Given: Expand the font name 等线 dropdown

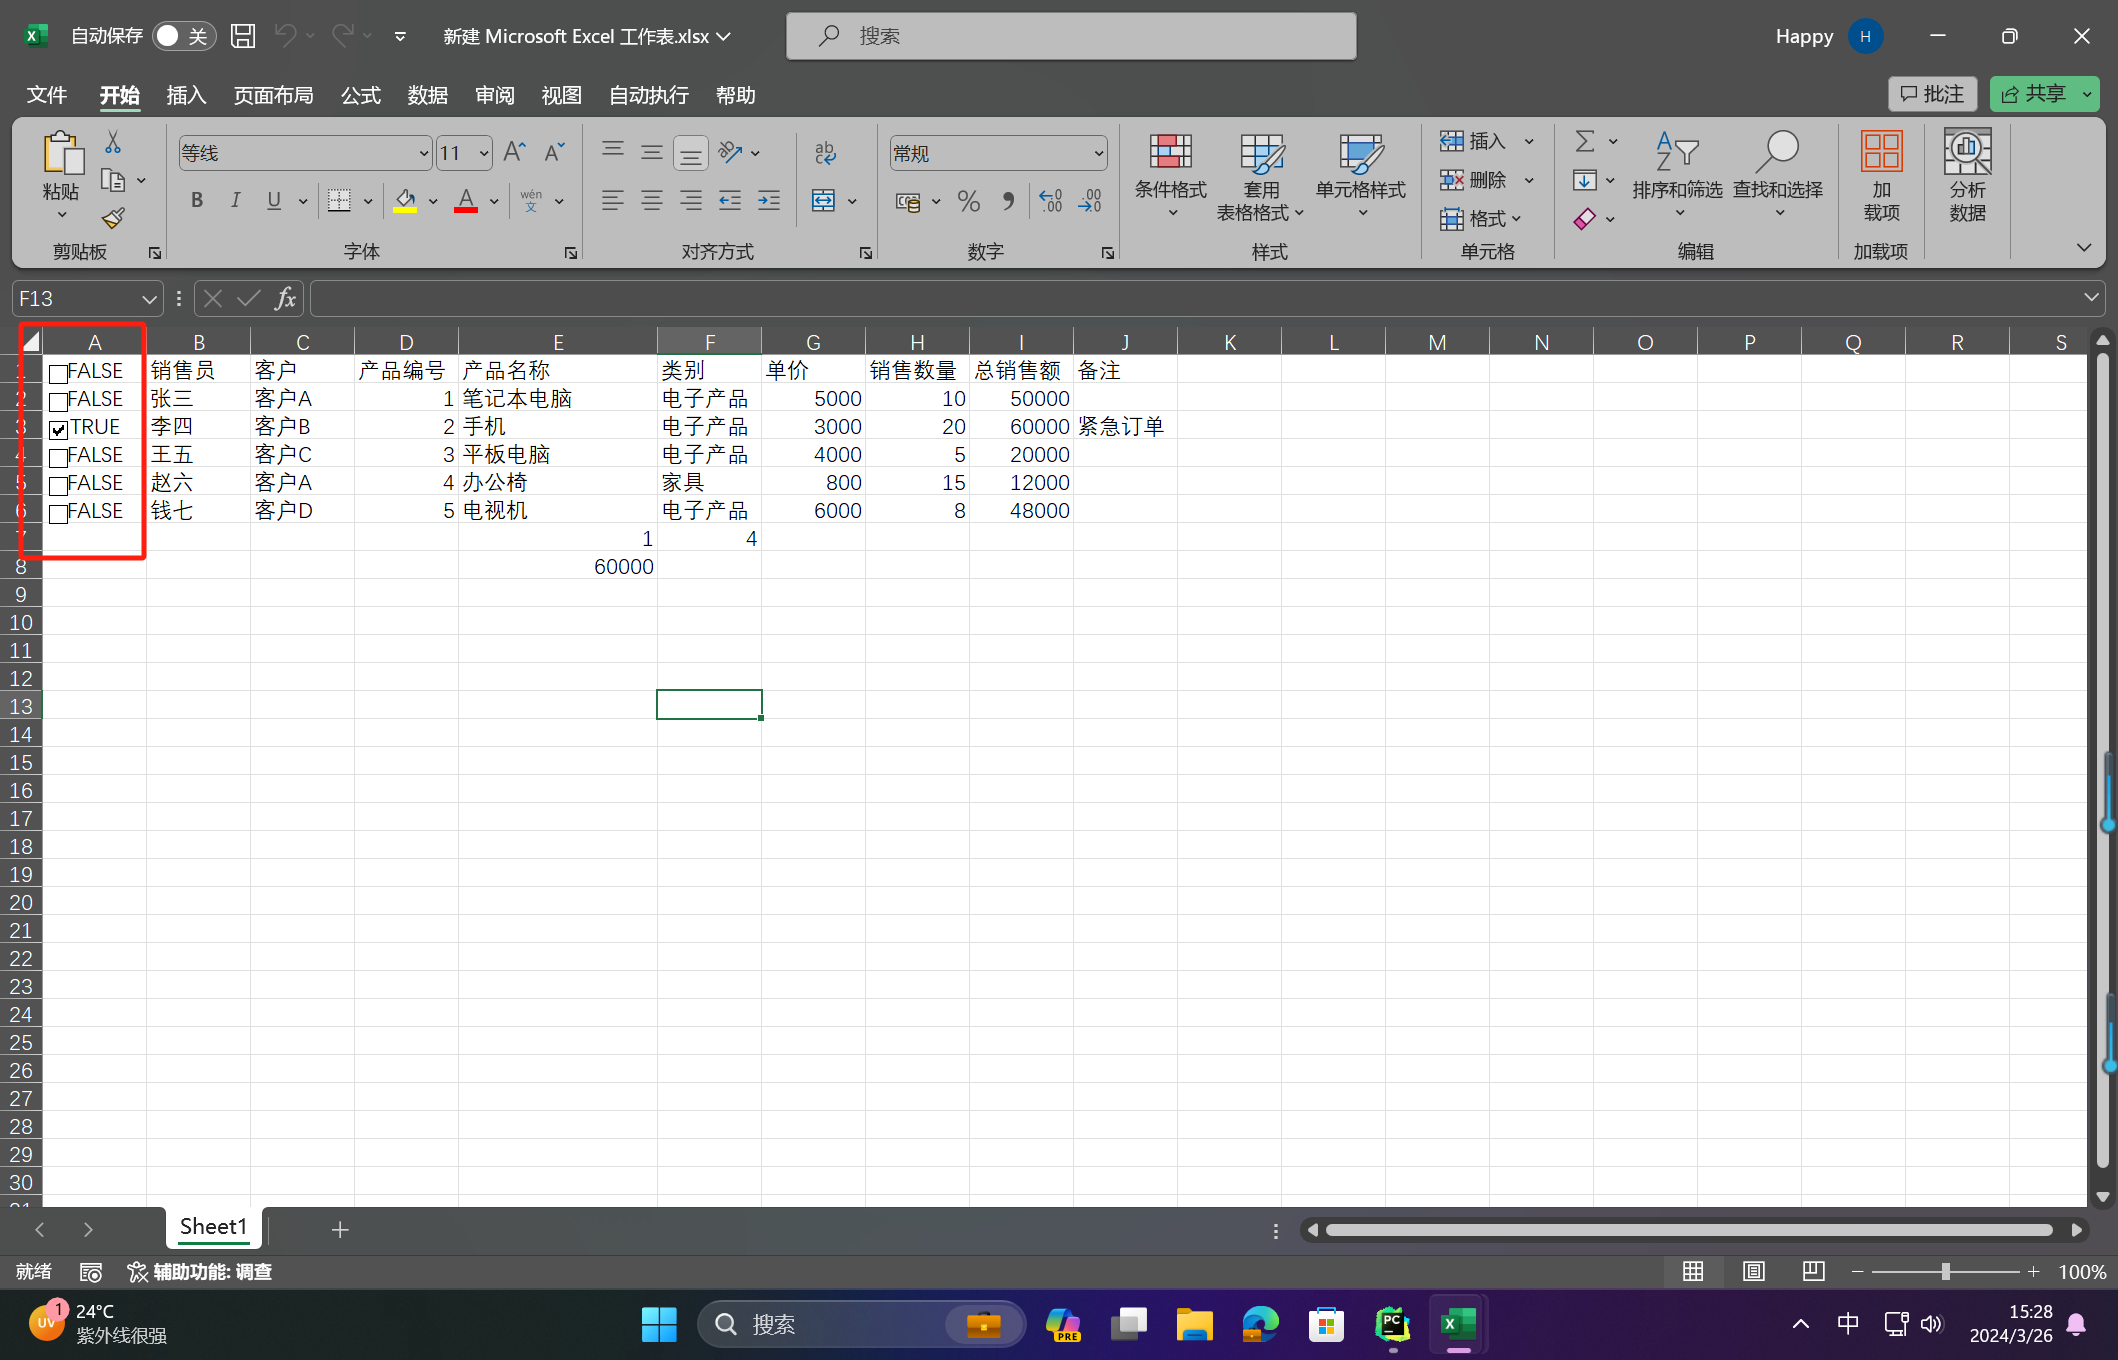Looking at the screenshot, I should 423,153.
